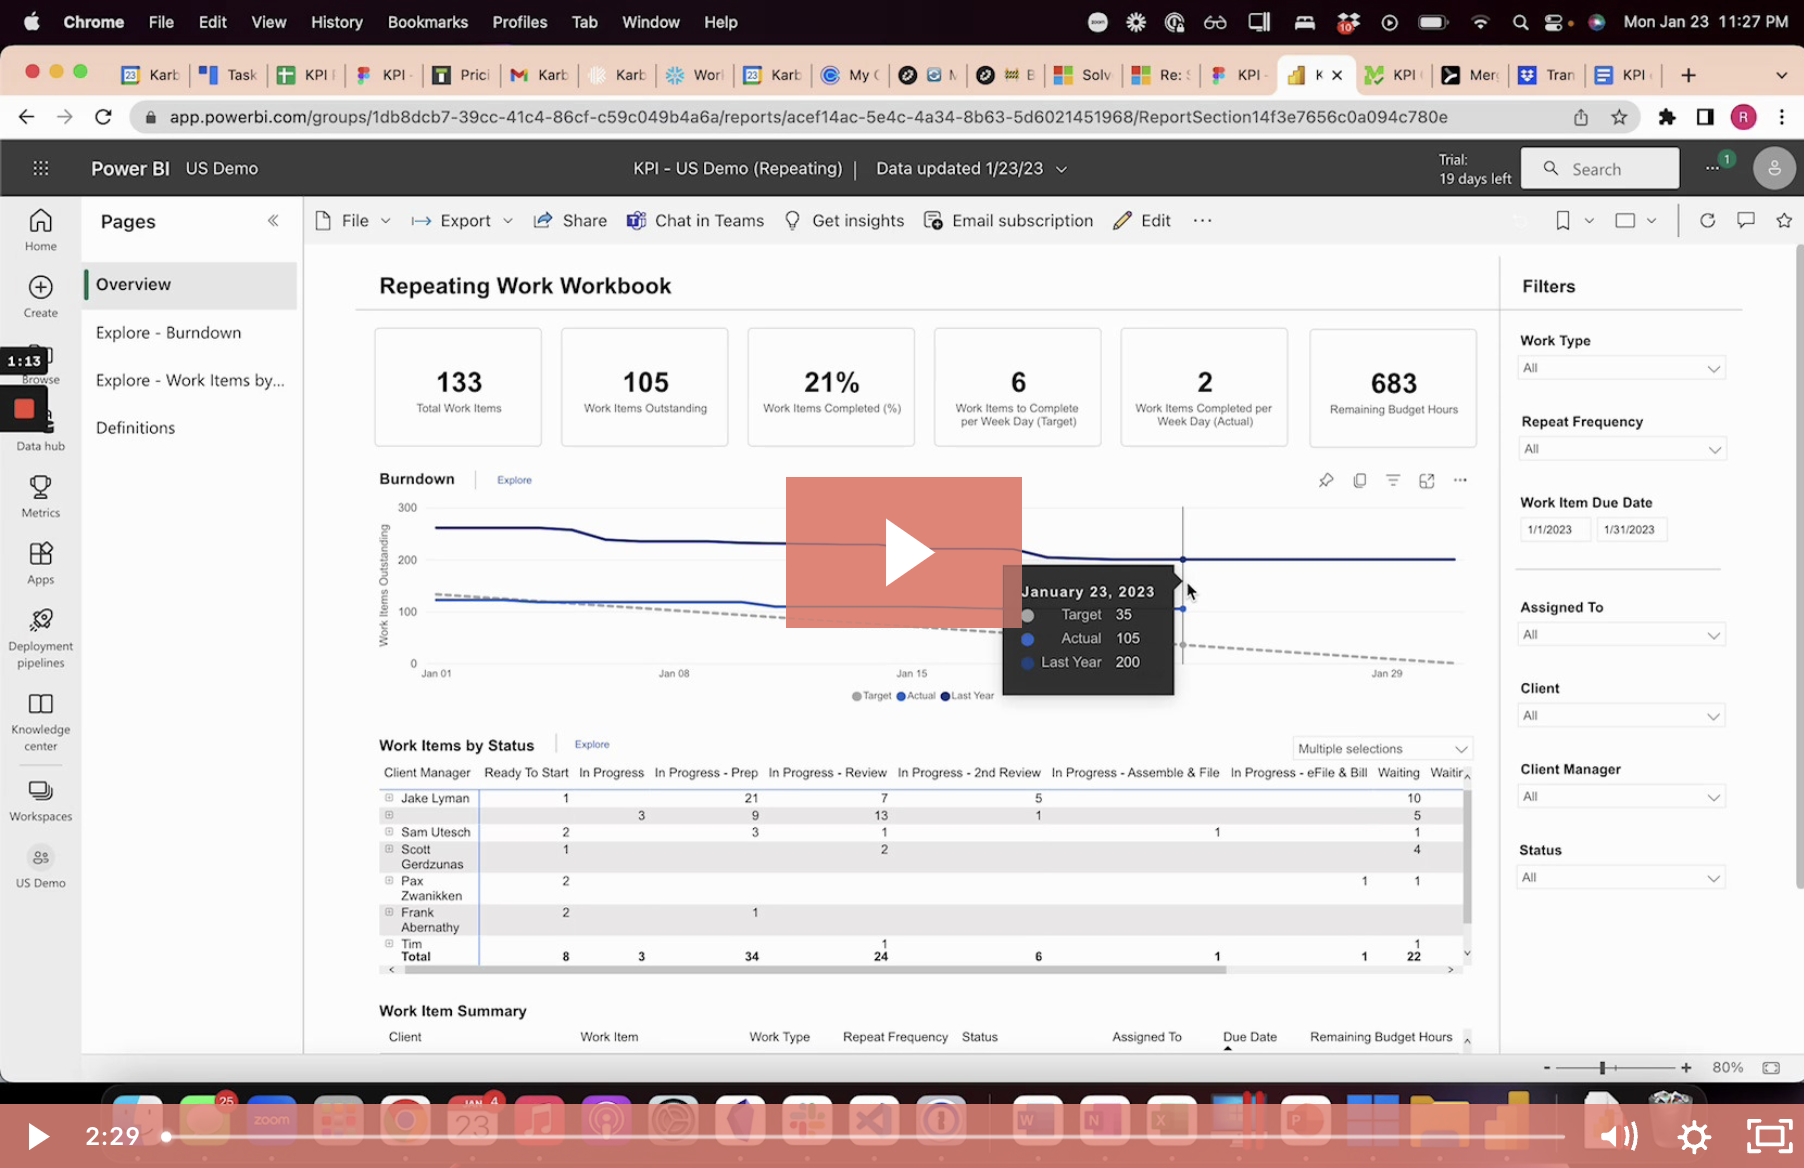
Task: Click the end date field 1/31/2023
Action: point(1631,530)
